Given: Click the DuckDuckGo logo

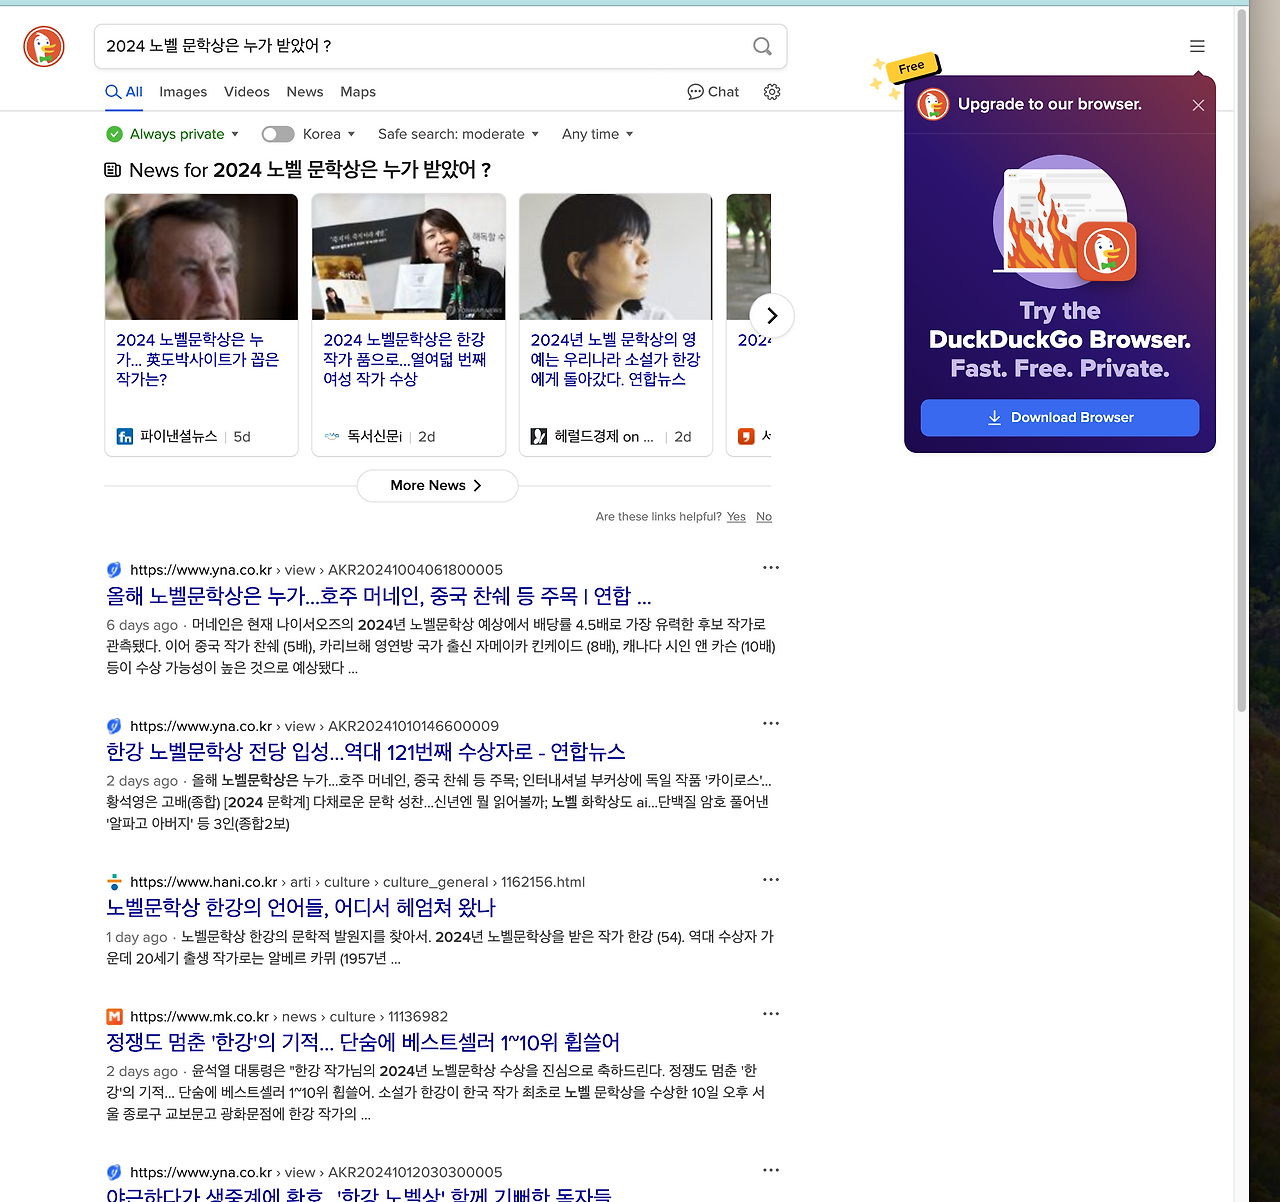Looking at the screenshot, I should (x=43, y=46).
